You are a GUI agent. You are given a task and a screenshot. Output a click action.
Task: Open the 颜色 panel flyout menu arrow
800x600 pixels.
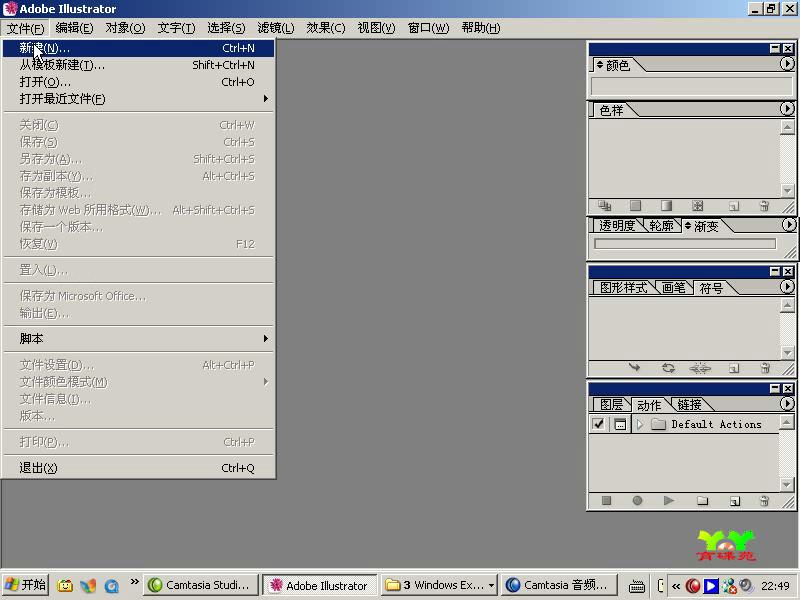(x=787, y=64)
